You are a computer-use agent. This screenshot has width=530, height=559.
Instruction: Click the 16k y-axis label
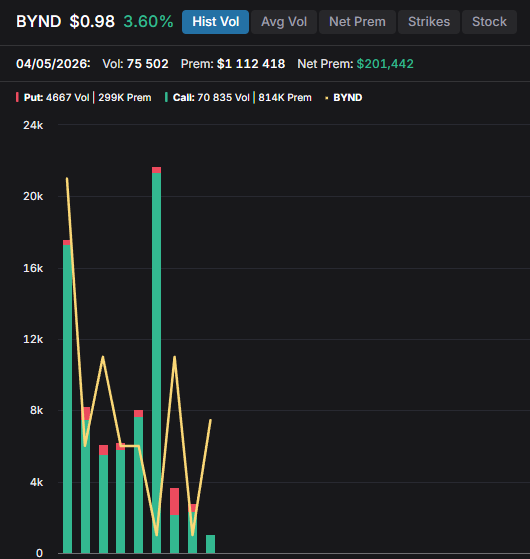(x=33, y=268)
